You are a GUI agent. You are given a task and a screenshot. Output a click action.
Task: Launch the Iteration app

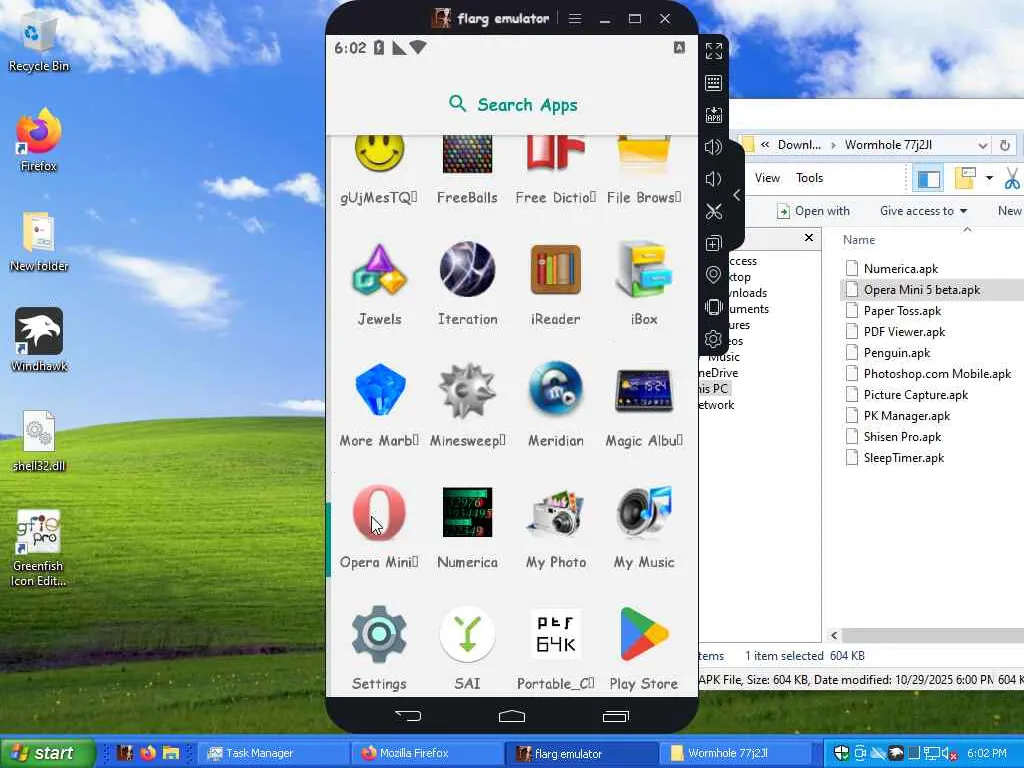tap(468, 285)
